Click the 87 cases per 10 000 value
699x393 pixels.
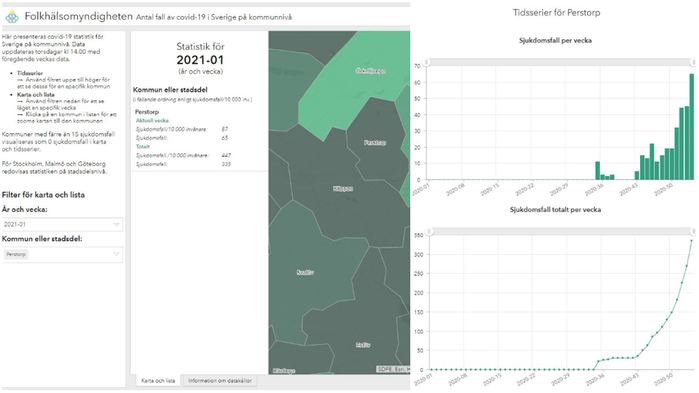(225, 129)
